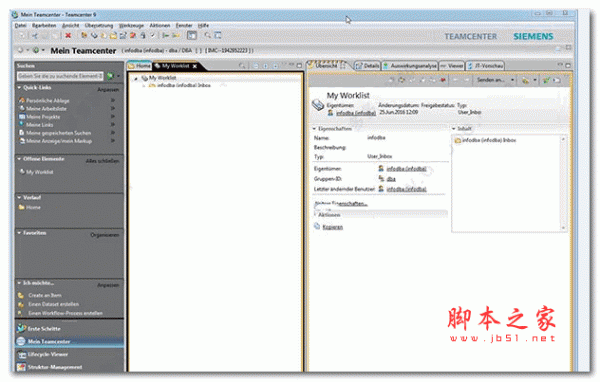
Task: Click the worklist icon beside My Worklist heading
Action: [x=318, y=104]
